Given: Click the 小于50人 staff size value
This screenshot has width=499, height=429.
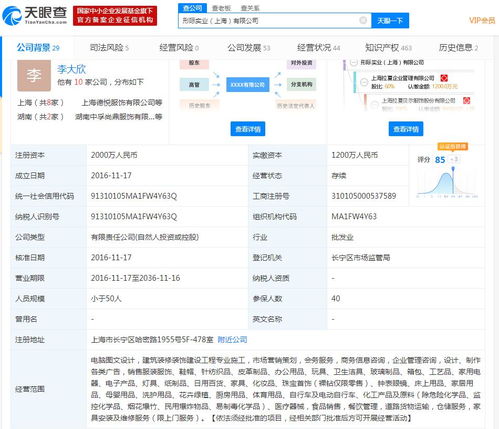Looking at the screenshot, I should click(x=106, y=299).
